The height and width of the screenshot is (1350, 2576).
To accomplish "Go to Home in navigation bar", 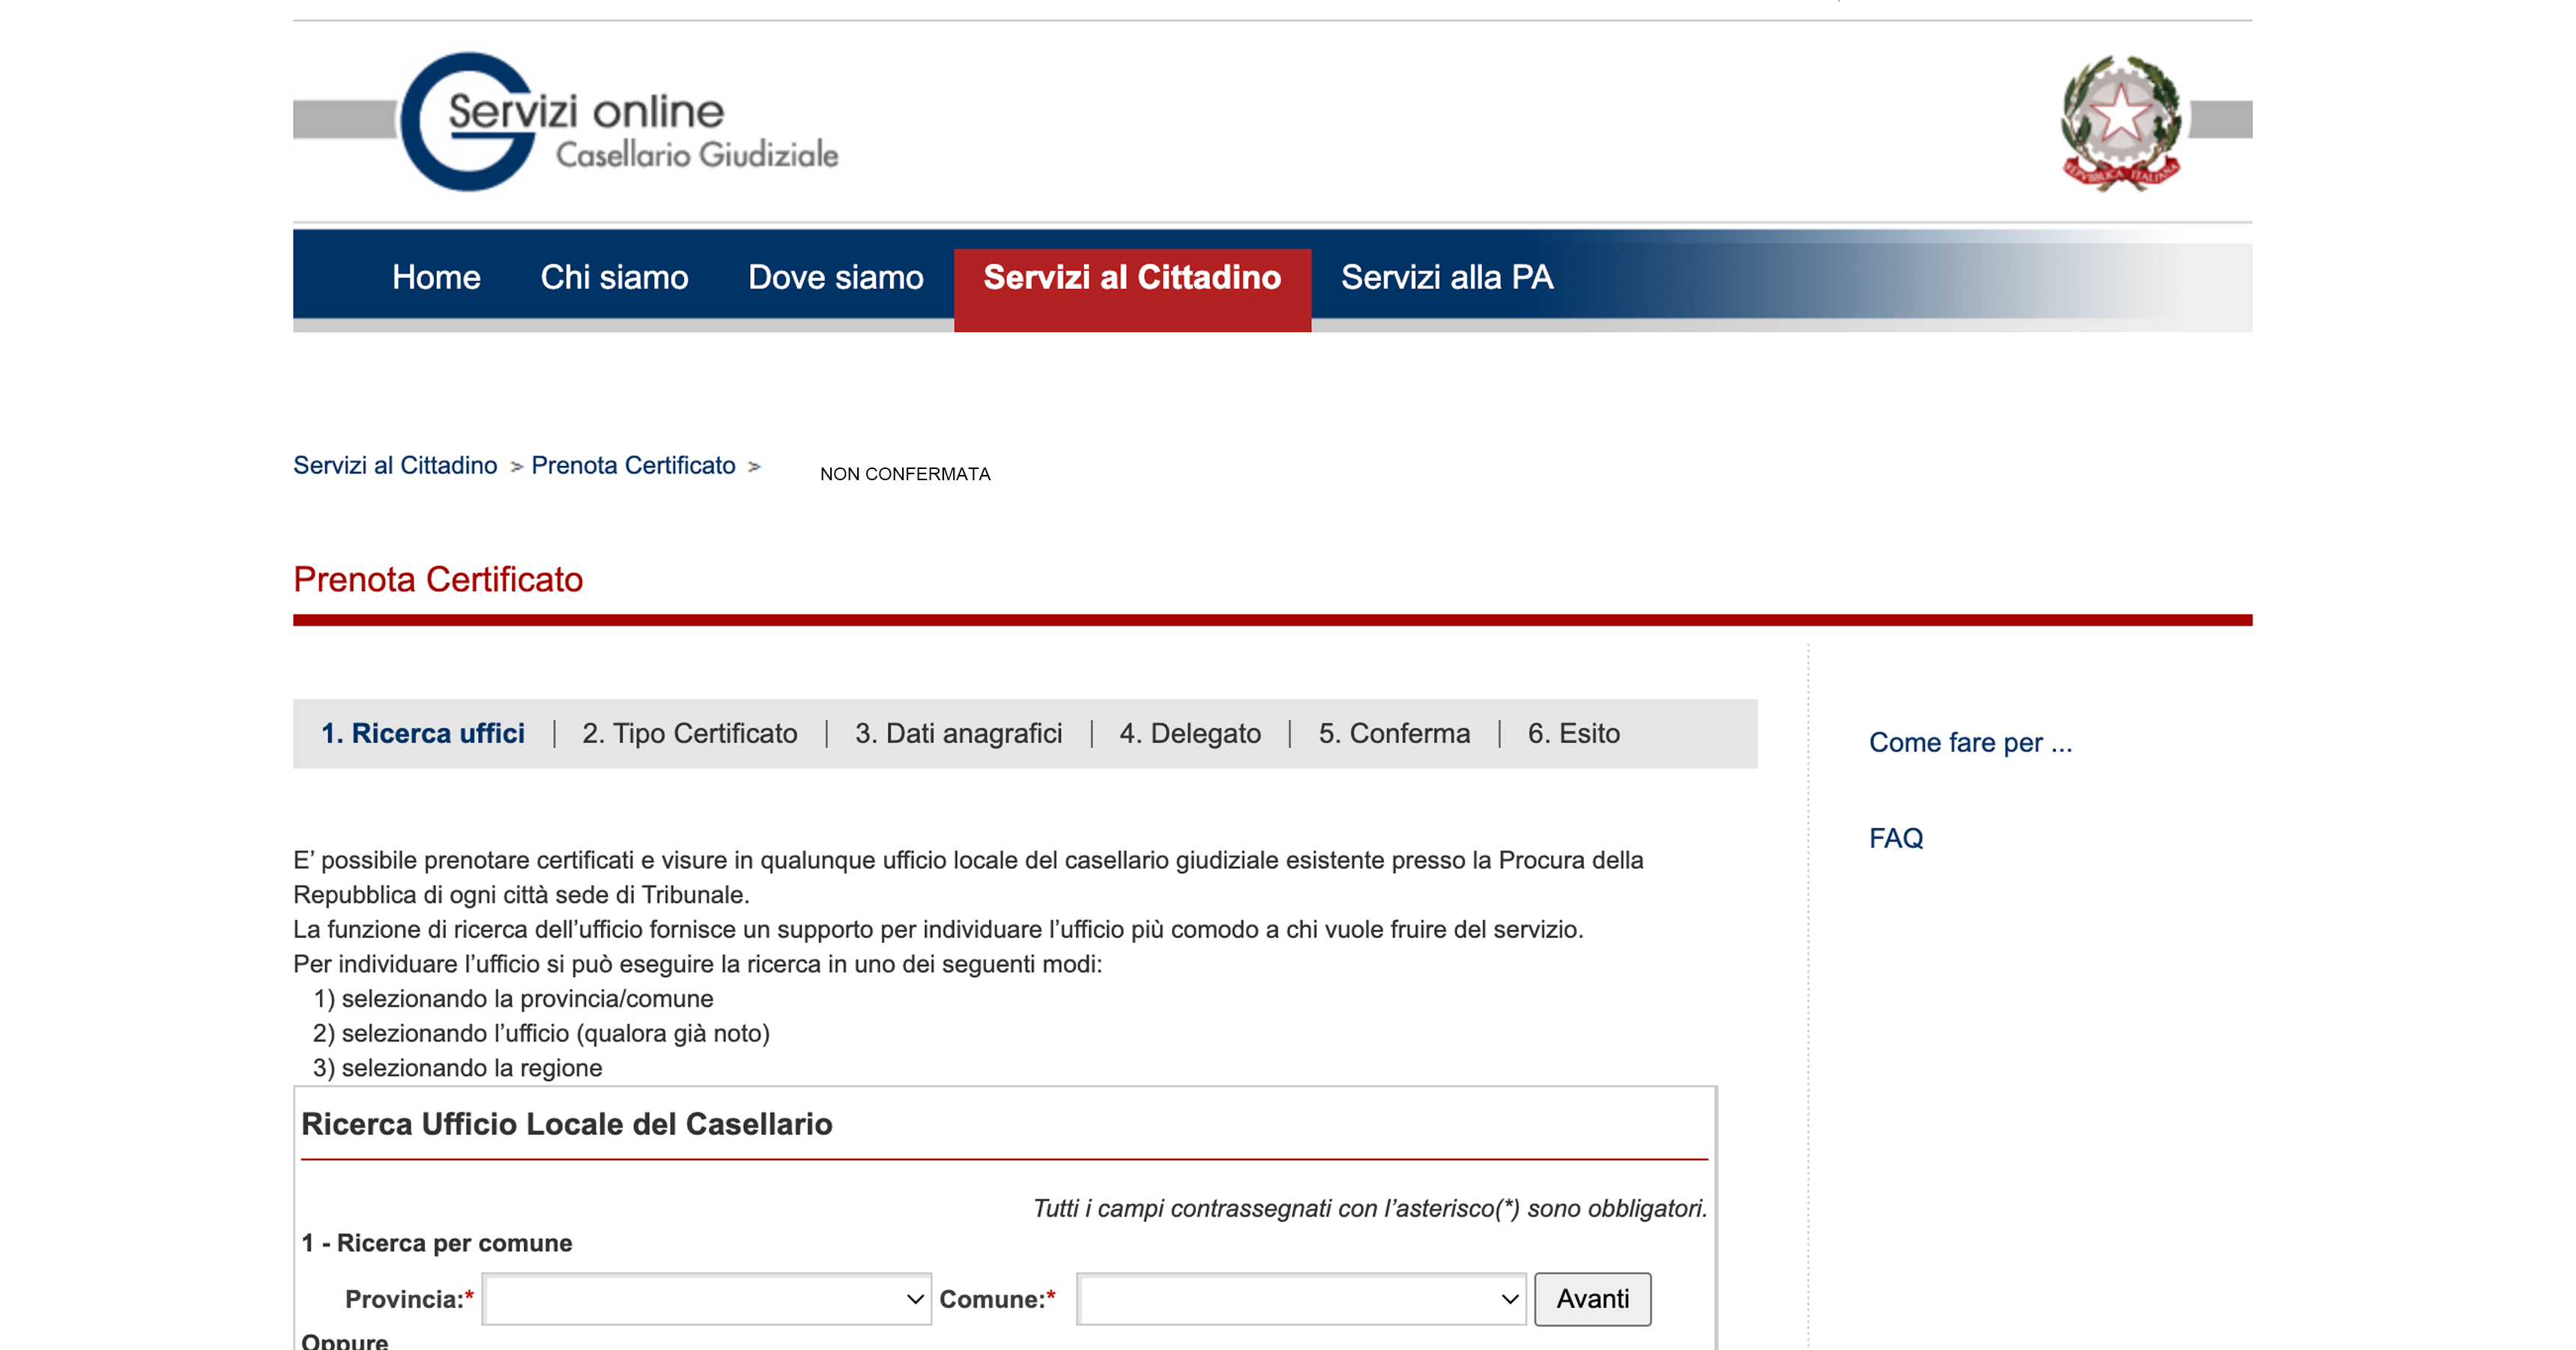I will click(x=436, y=277).
